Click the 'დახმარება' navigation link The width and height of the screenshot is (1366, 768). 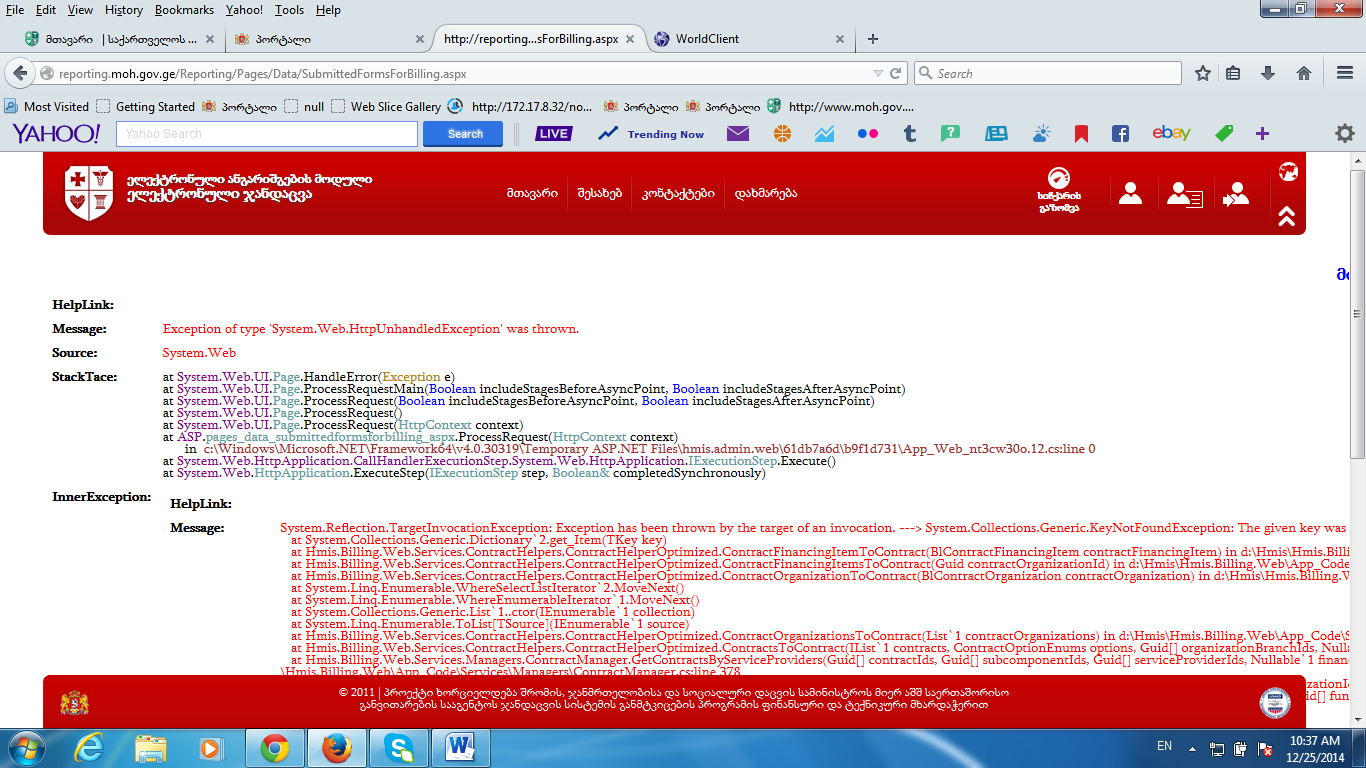765,193
